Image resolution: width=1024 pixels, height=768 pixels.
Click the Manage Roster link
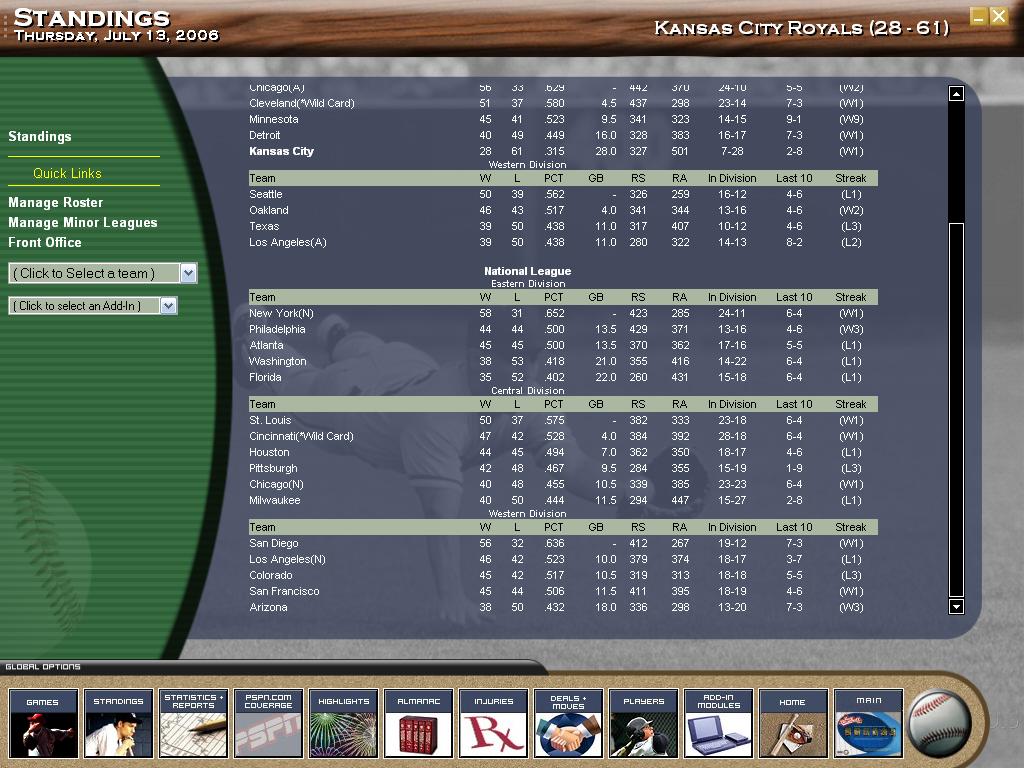pyautogui.click(x=56, y=202)
